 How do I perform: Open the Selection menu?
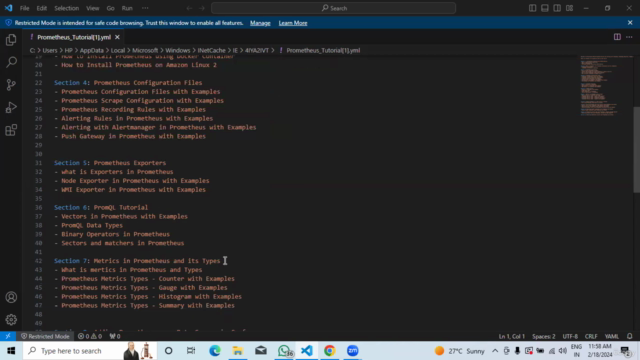tap(67, 8)
